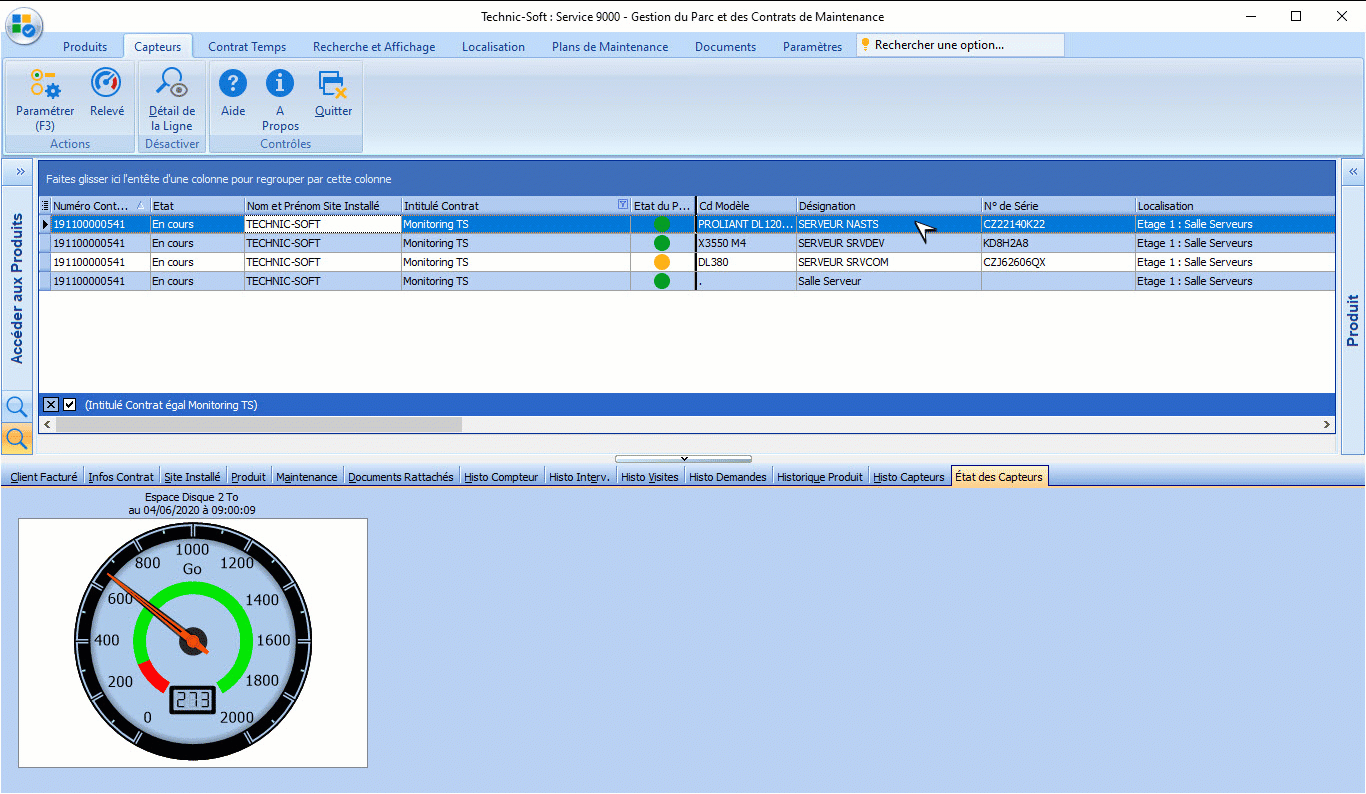The height and width of the screenshot is (794, 1366).
Task: Open the application orb menu button
Action: coord(24,25)
